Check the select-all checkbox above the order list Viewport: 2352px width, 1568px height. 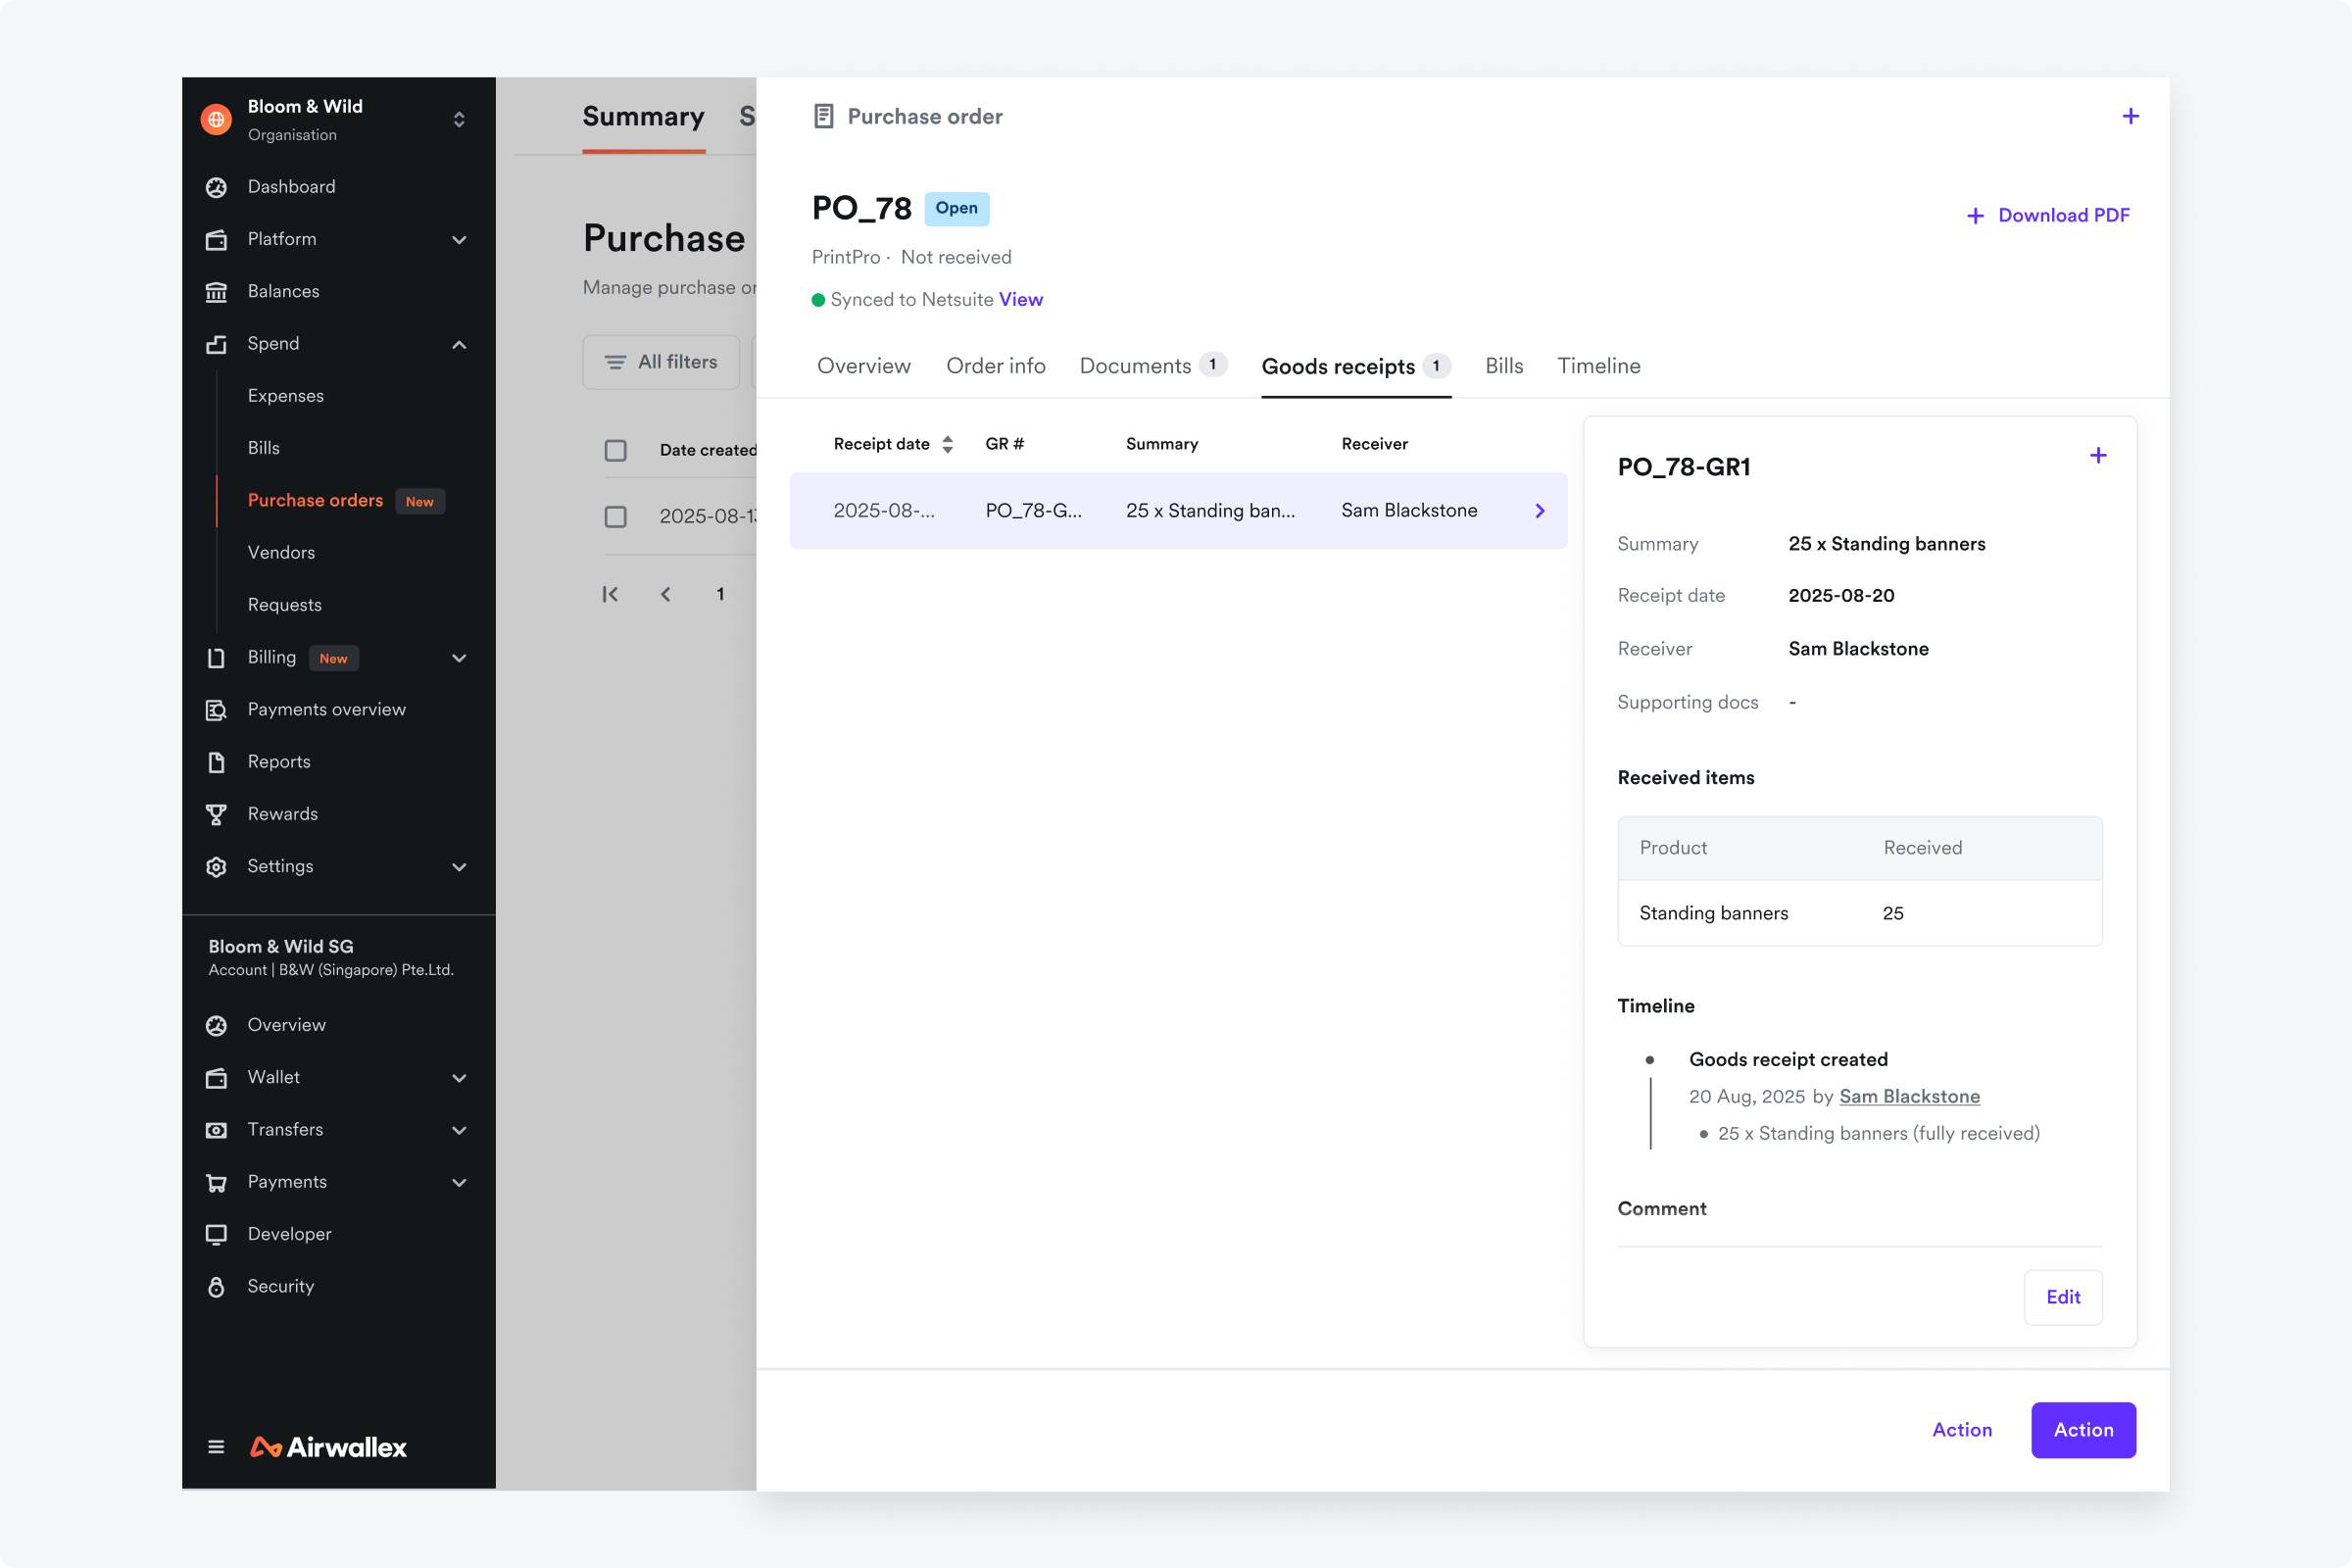point(615,451)
